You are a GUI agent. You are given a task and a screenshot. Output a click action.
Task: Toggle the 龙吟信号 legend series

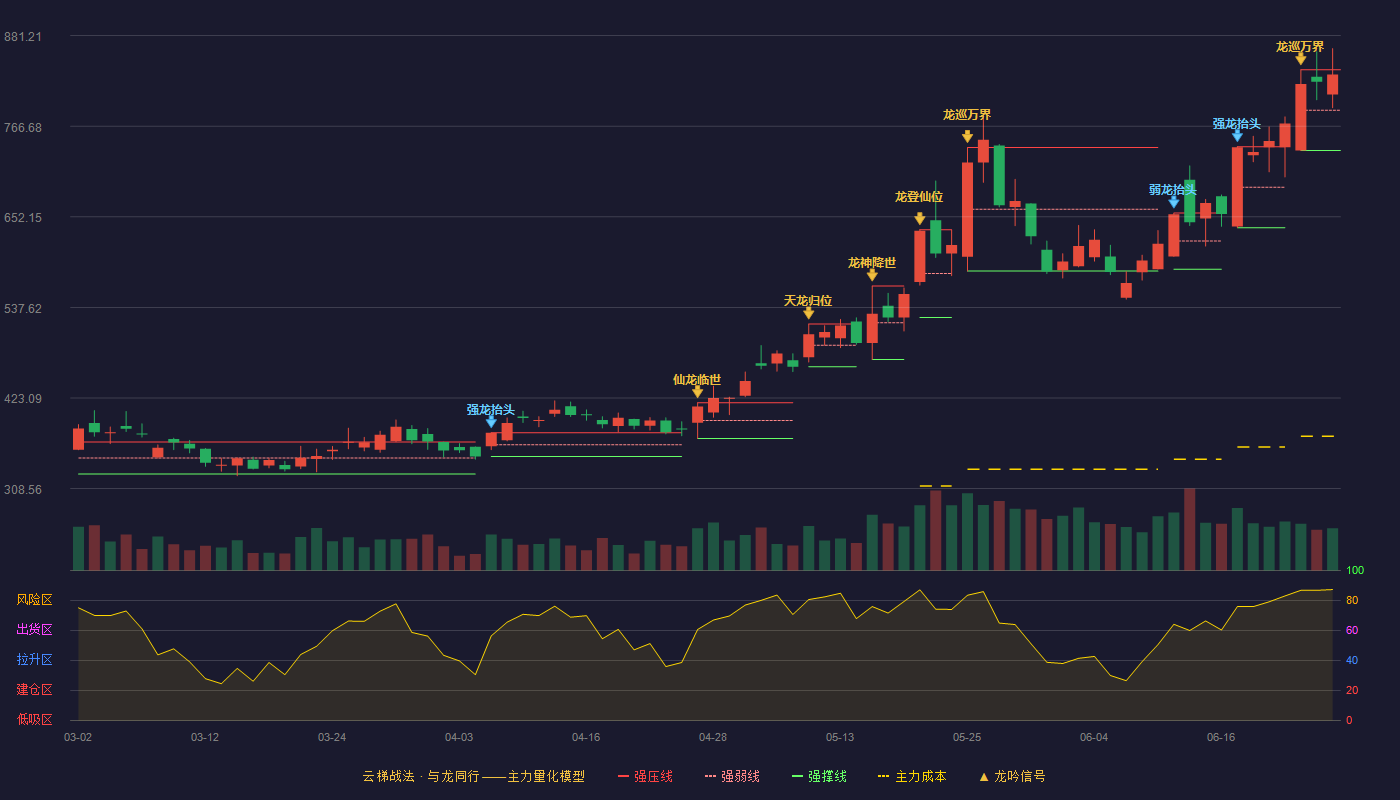[x=1011, y=776]
